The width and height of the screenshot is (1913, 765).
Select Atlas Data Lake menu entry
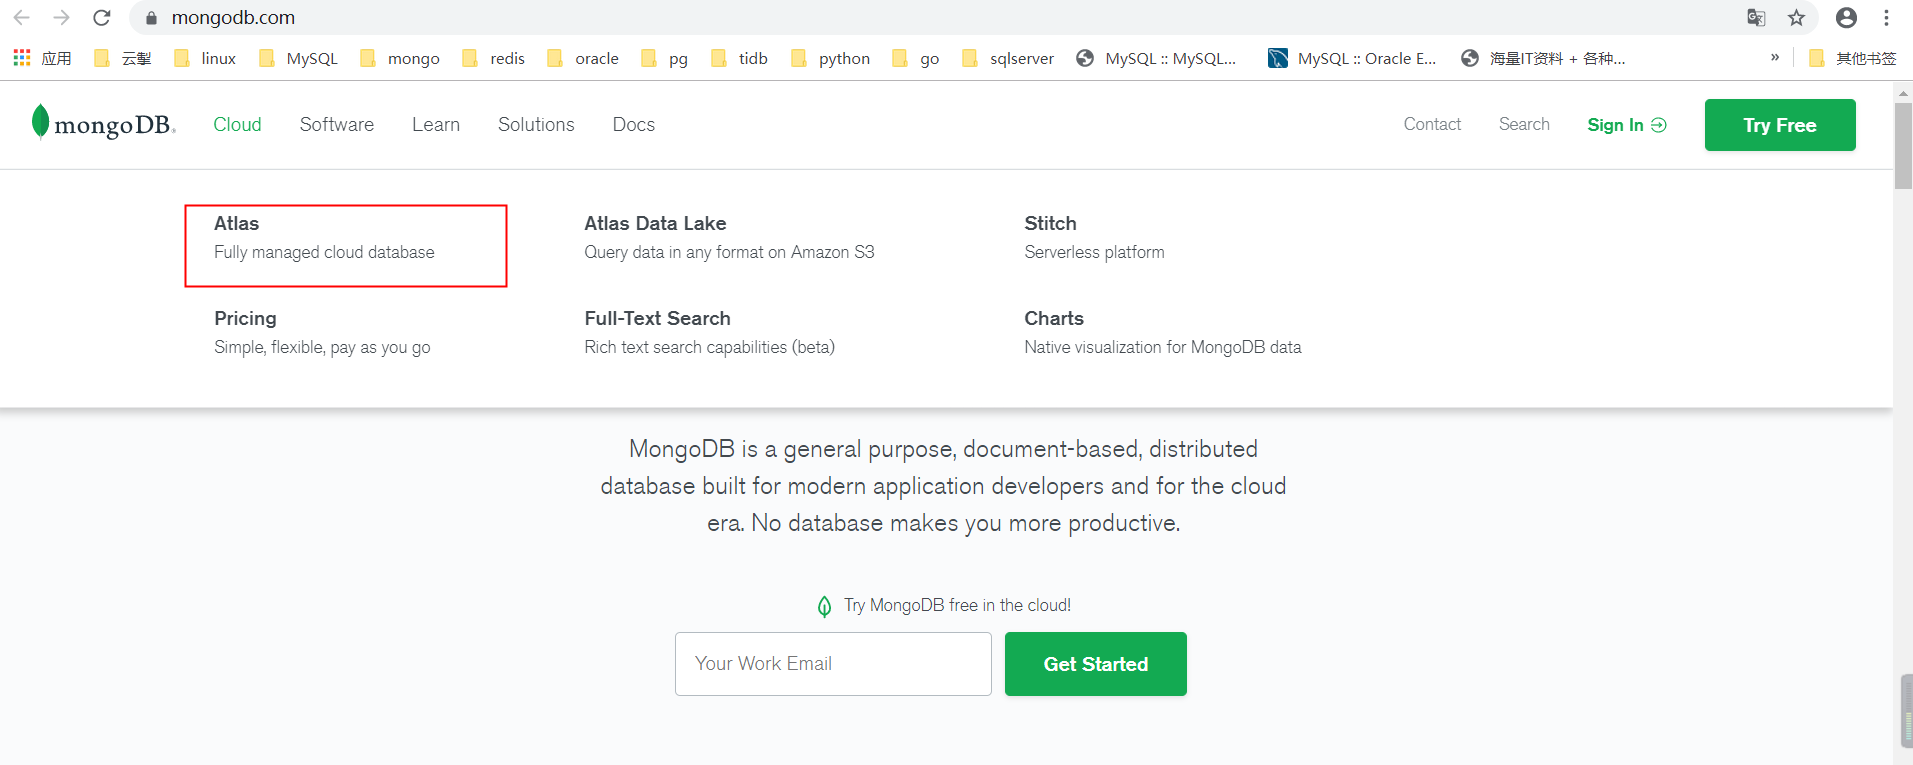click(x=729, y=237)
